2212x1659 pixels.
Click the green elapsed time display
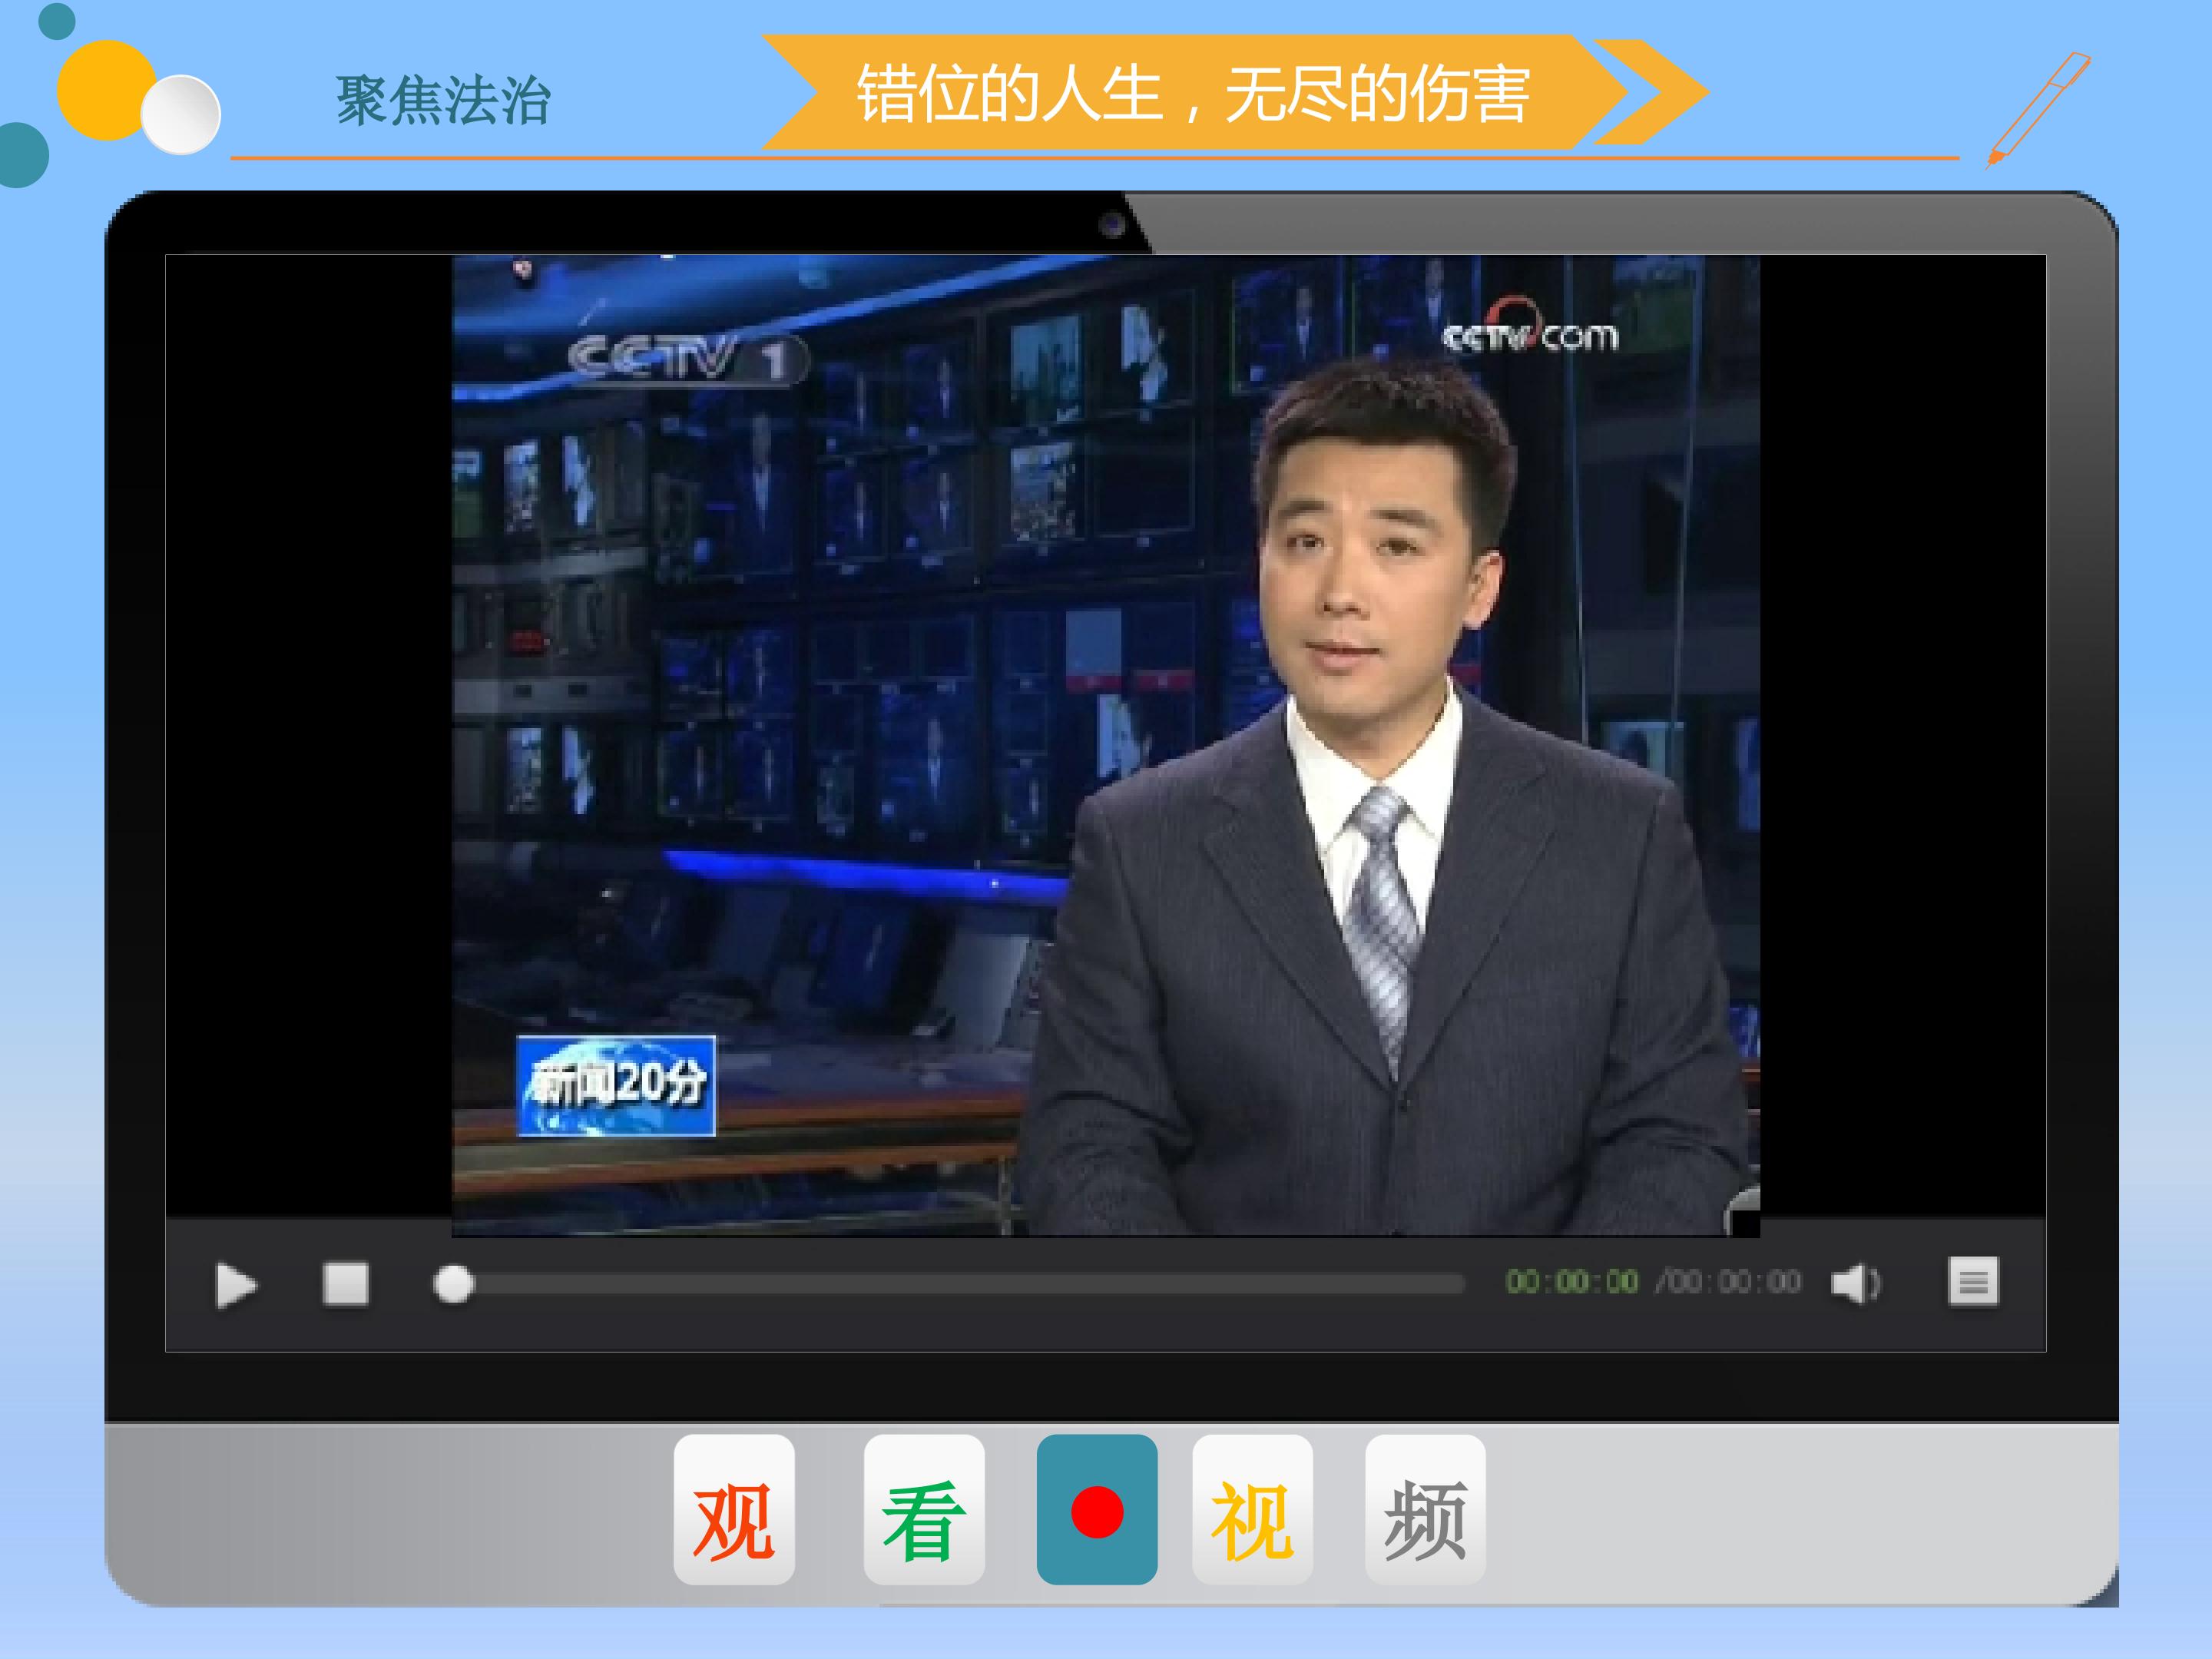pos(1572,1282)
